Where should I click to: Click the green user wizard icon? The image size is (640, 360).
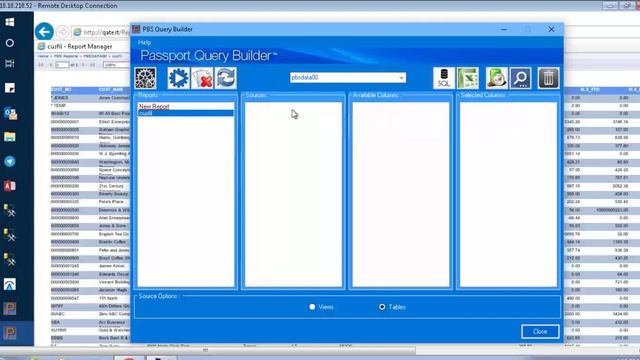click(496, 78)
